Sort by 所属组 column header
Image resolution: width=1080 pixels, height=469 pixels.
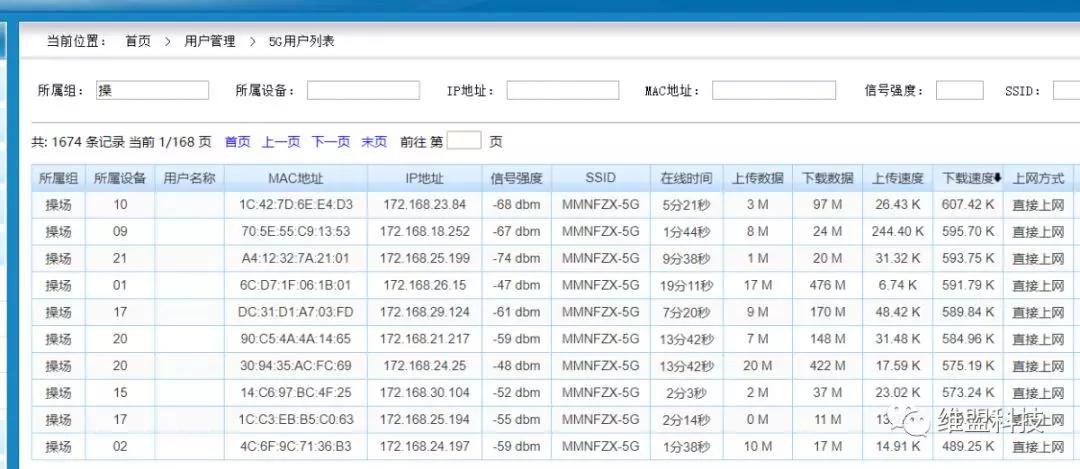pyautogui.click(x=58, y=178)
